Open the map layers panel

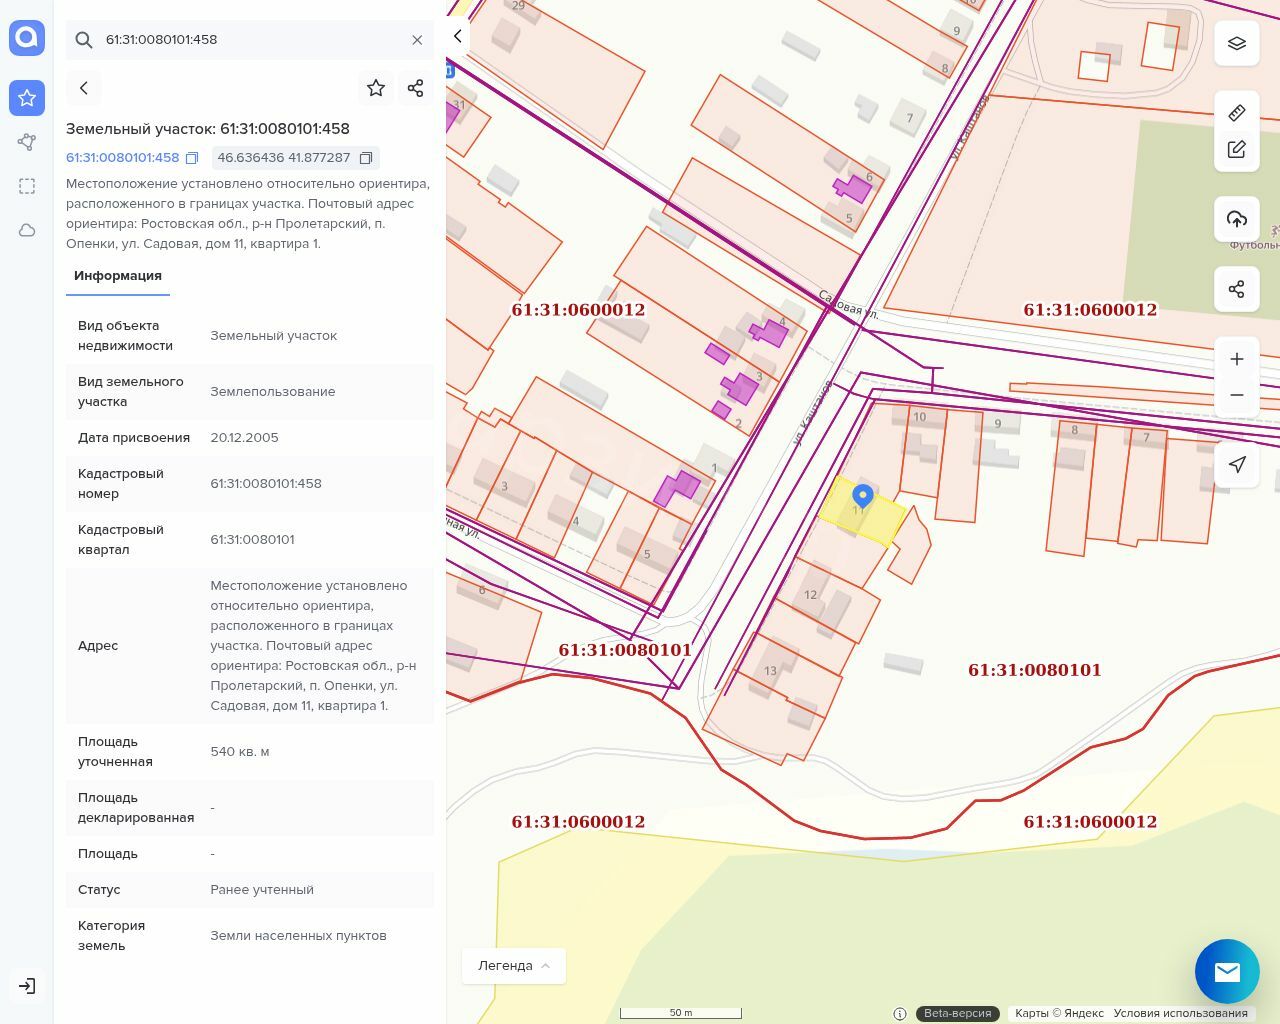pyautogui.click(x=1237, y=43)
